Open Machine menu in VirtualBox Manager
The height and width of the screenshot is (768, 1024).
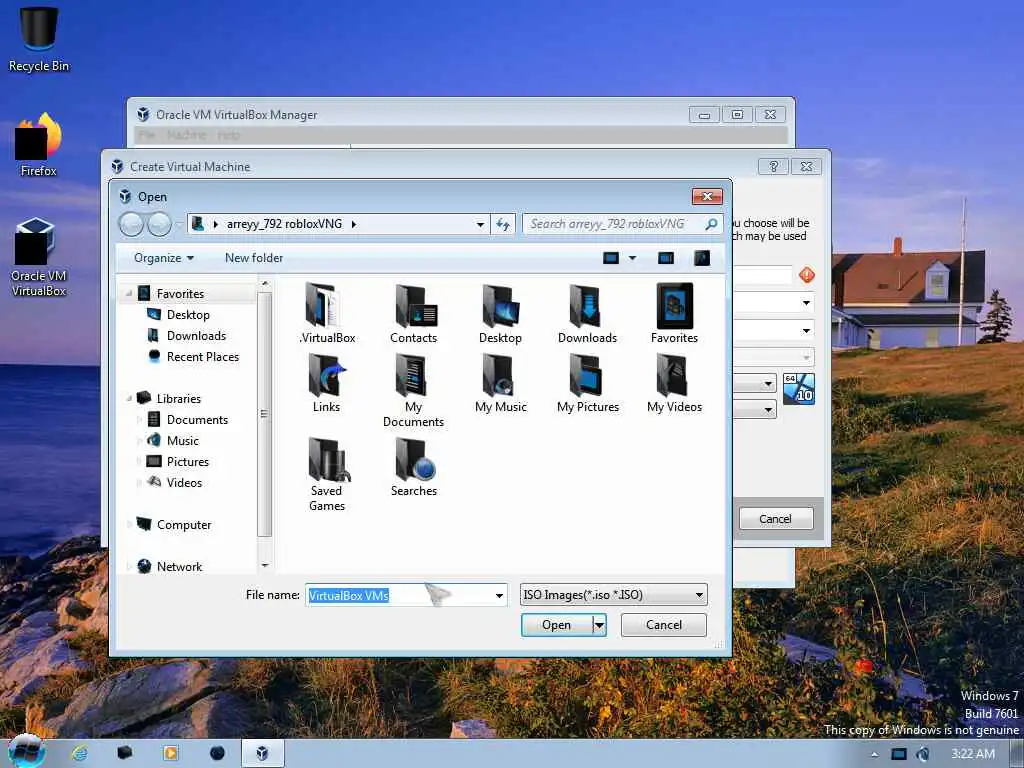(x=186, y=135)
